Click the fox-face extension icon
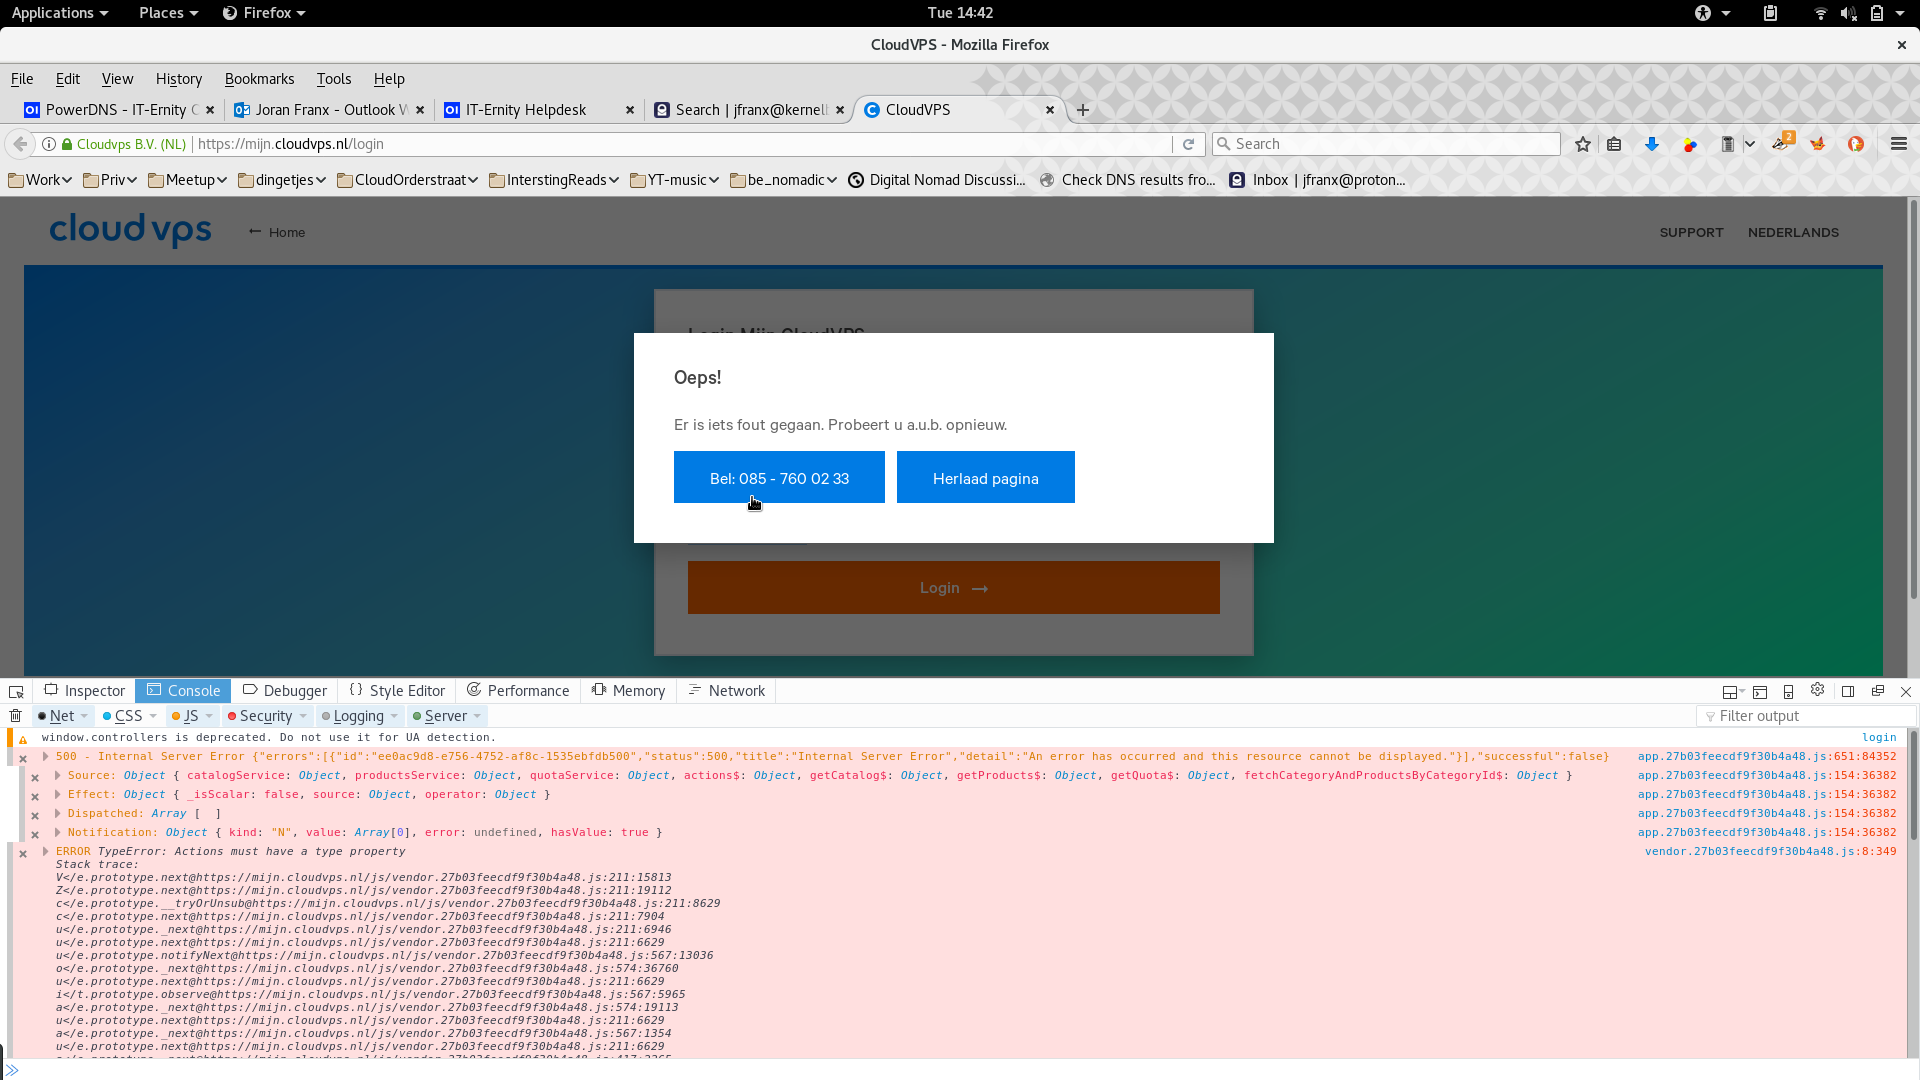 1818,144
